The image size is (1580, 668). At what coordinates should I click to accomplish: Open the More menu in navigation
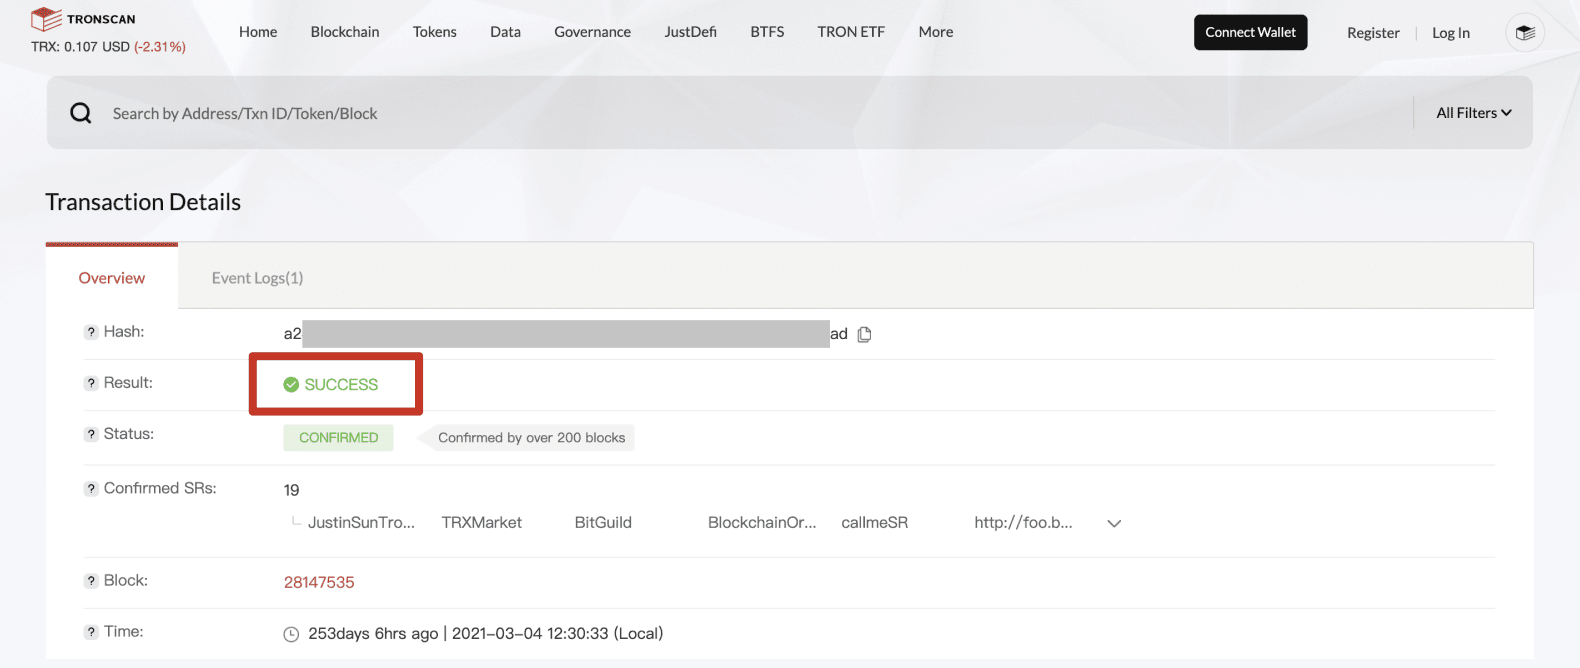coord(935,32)
